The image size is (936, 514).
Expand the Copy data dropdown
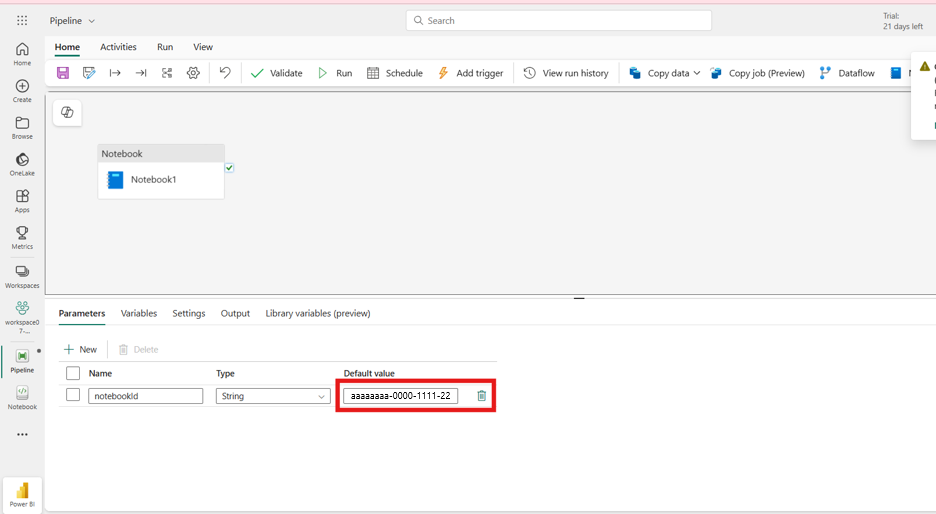(x=697, y=73)
